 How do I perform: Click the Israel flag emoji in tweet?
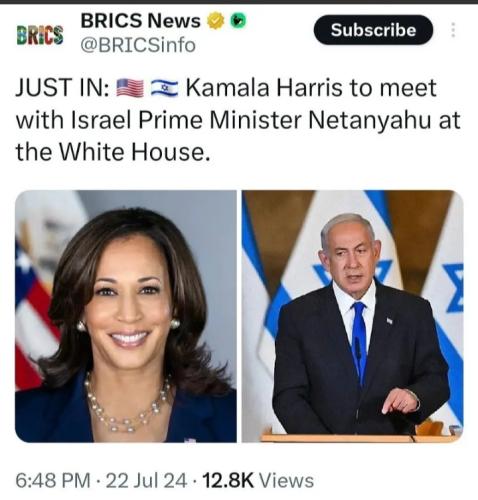(x=164, y=88)
